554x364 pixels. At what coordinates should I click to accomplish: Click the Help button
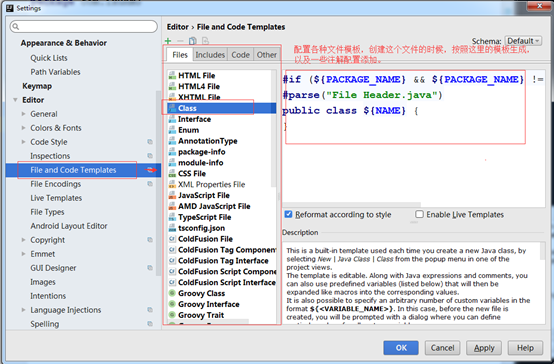click(x=525, y=348)
